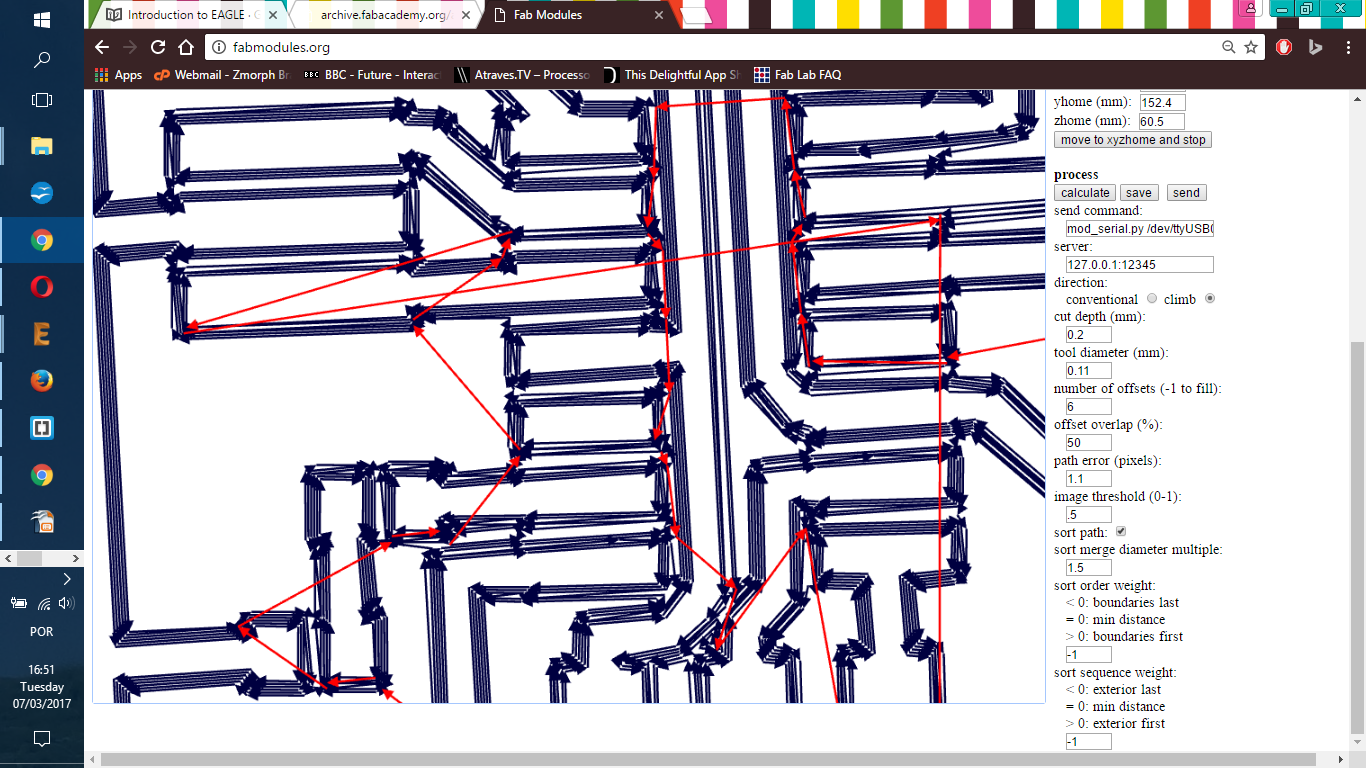Click the move to xyzhome and stop button
The height and width of the screenshot is (768, 1366).
click(1133, 140)
